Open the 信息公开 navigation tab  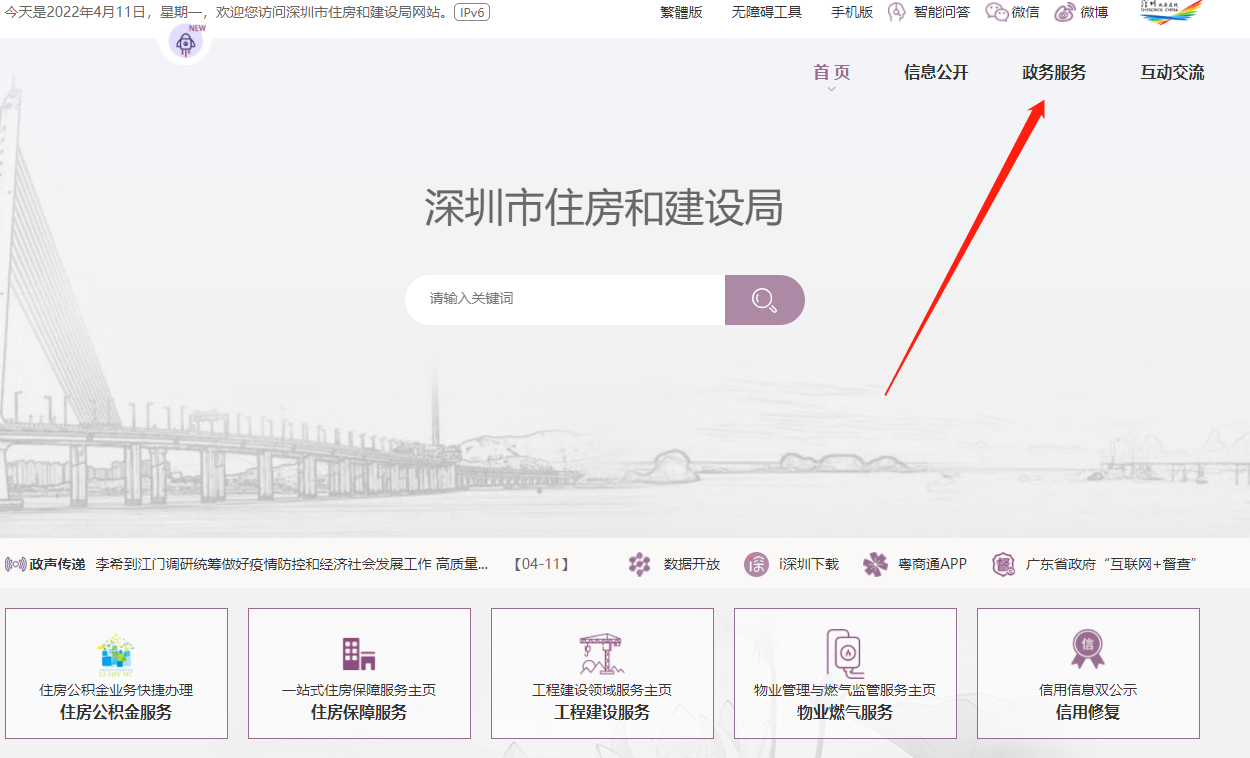(936, 72)
